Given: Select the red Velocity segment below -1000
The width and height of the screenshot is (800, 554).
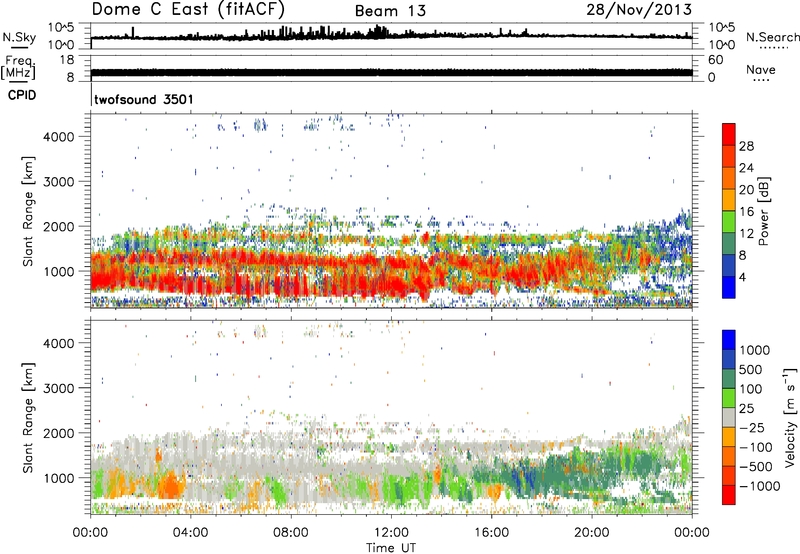Looking at the screenshot, I should click(x=729, y=495).
